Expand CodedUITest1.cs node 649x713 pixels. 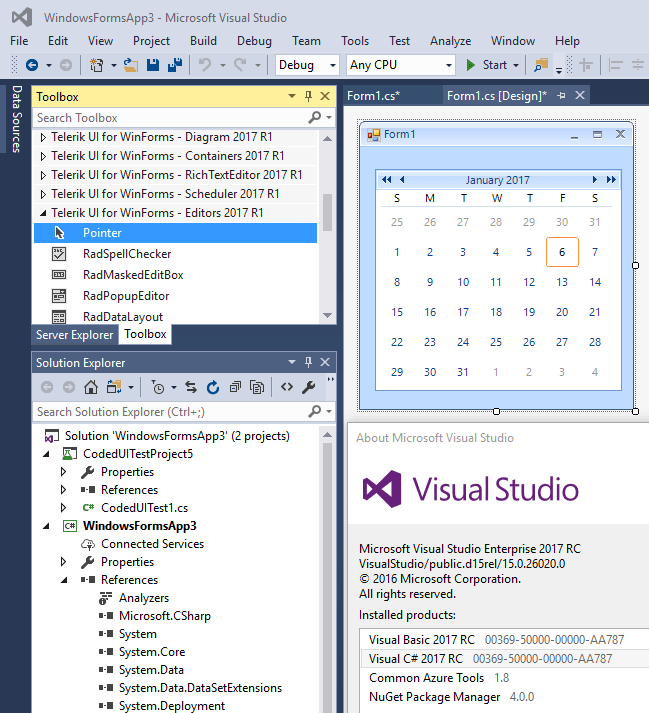[x=64, y=507]
